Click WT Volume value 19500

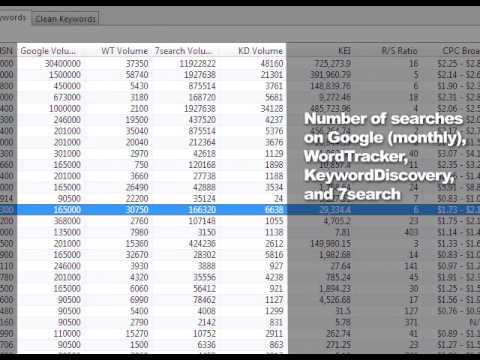pyautogui.click(x=137, y=120)
